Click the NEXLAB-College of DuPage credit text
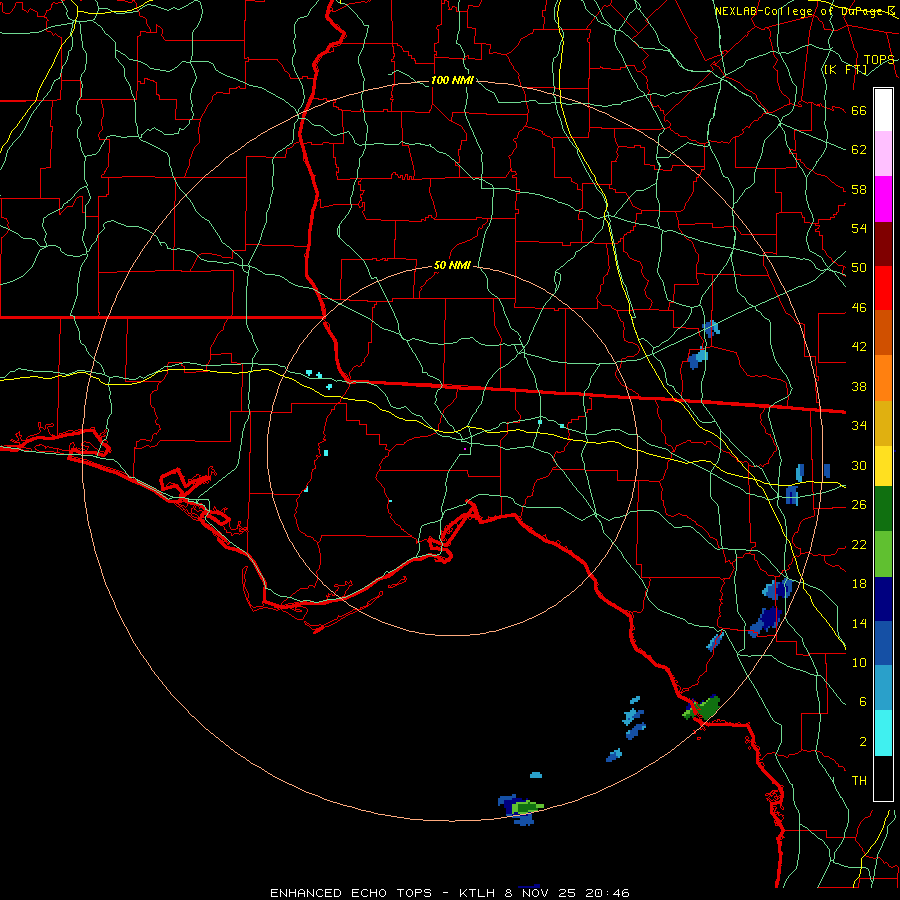Image resolution: width=900 pixels, height=900 pixels. [x=805, y=11]
